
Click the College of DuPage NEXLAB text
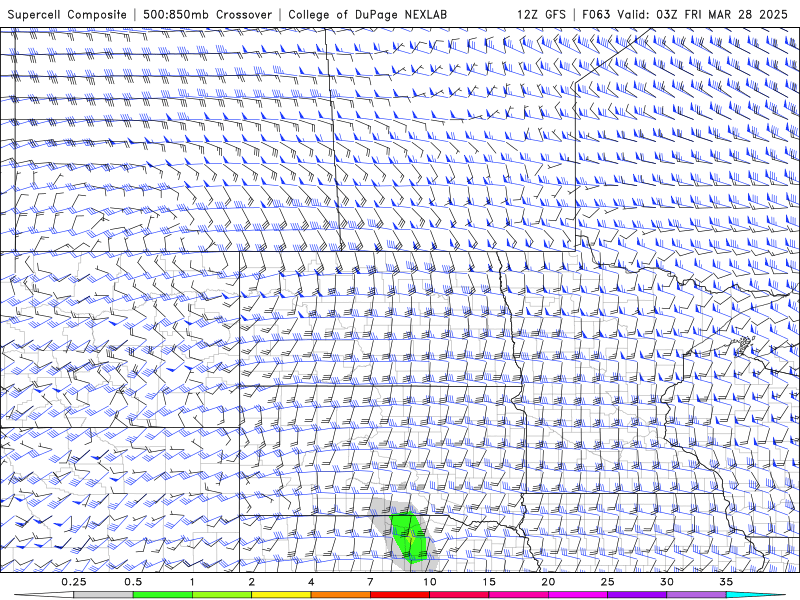point(367,14)
